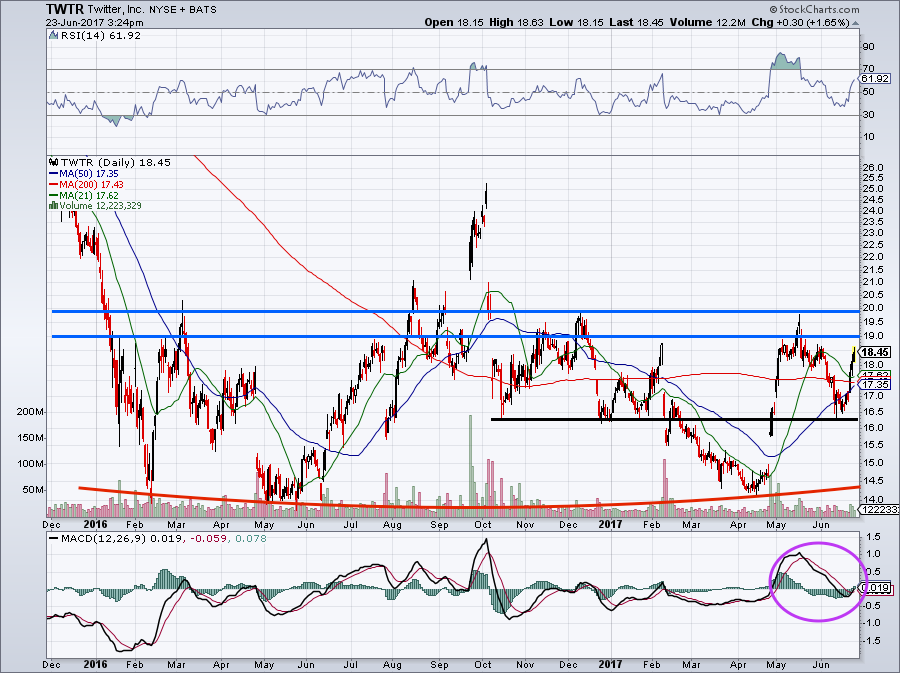Click the 1.5 label on the MACD axis
The image size is (900, 673).
coord(874,536)
